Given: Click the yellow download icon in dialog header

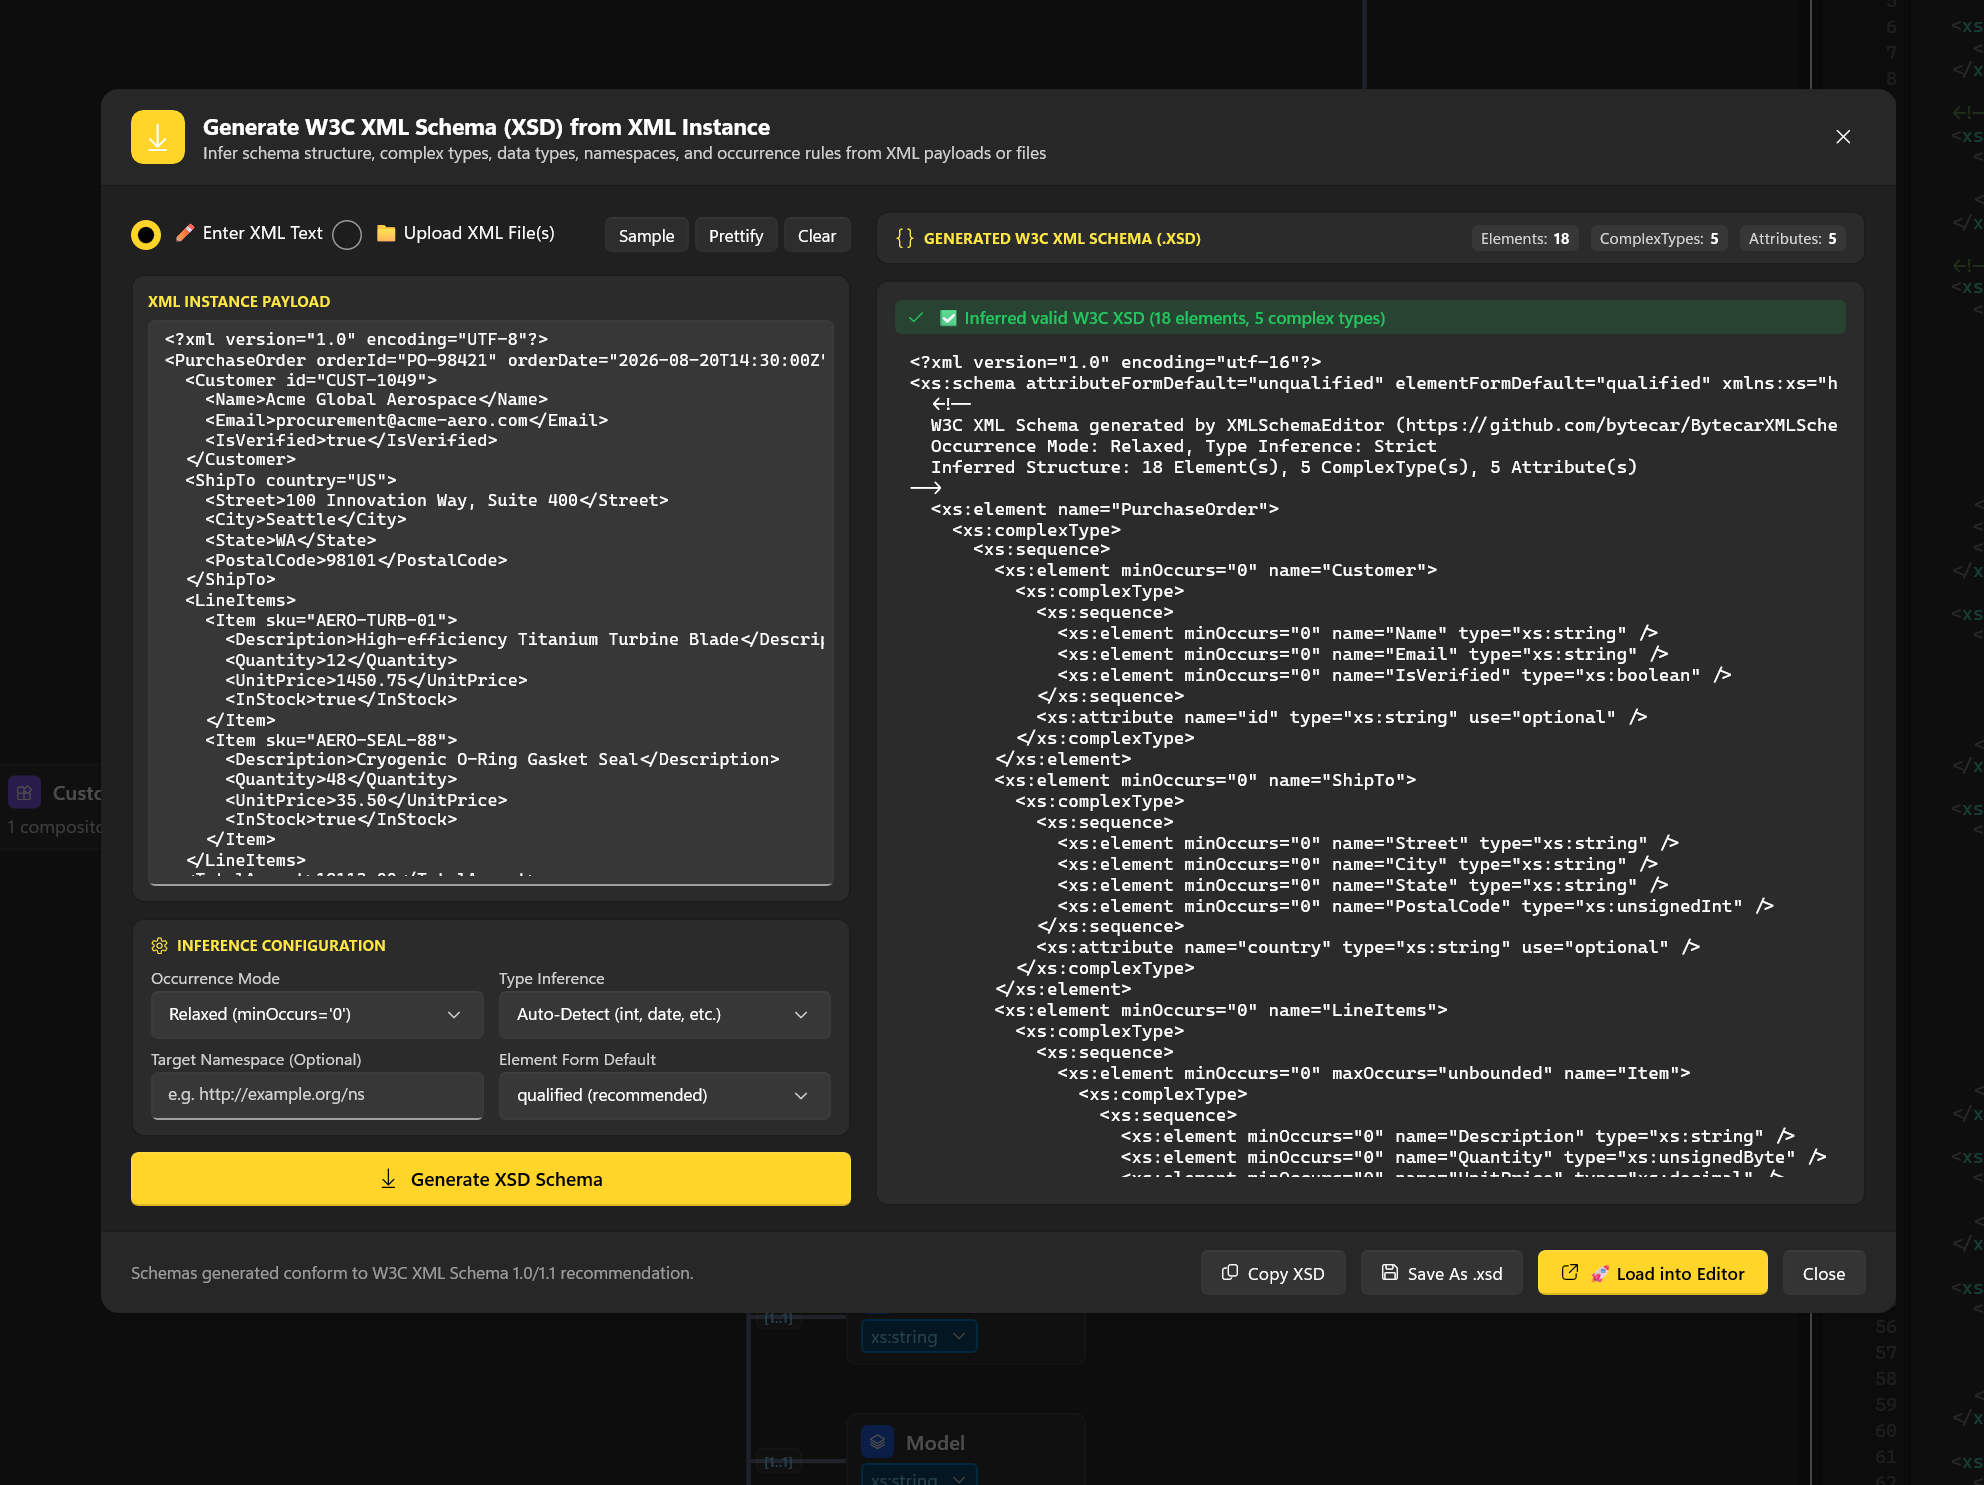Looking at the screenshot, I should (x=157, y=137).
